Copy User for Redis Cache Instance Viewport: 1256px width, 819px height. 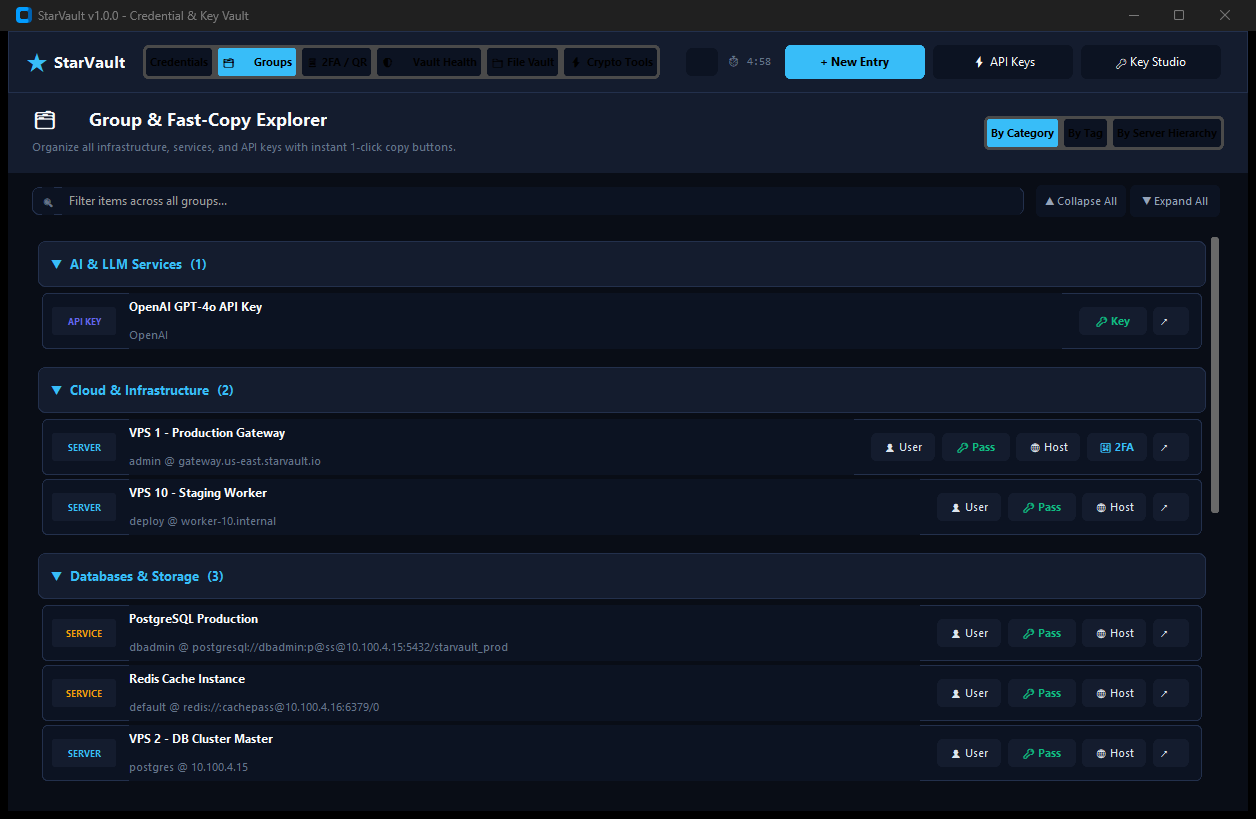pyautogui.click(x=969, y=693)
